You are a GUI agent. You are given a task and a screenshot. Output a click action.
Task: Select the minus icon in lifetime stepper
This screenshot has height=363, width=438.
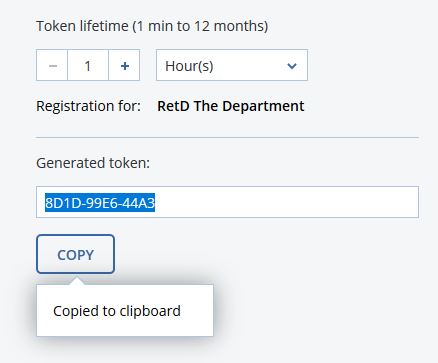[53, 66]
